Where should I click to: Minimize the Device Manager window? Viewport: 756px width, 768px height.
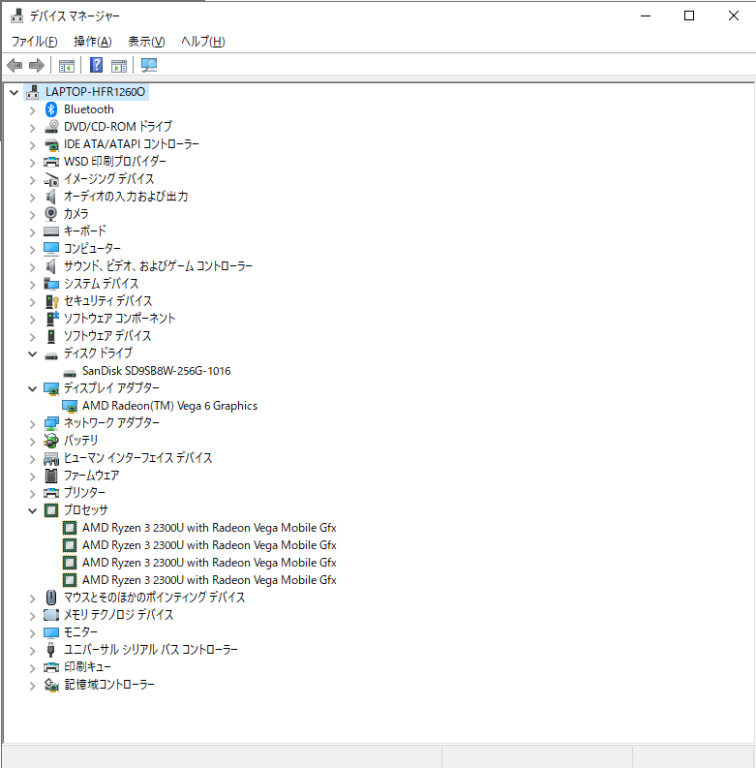point(646,16)
